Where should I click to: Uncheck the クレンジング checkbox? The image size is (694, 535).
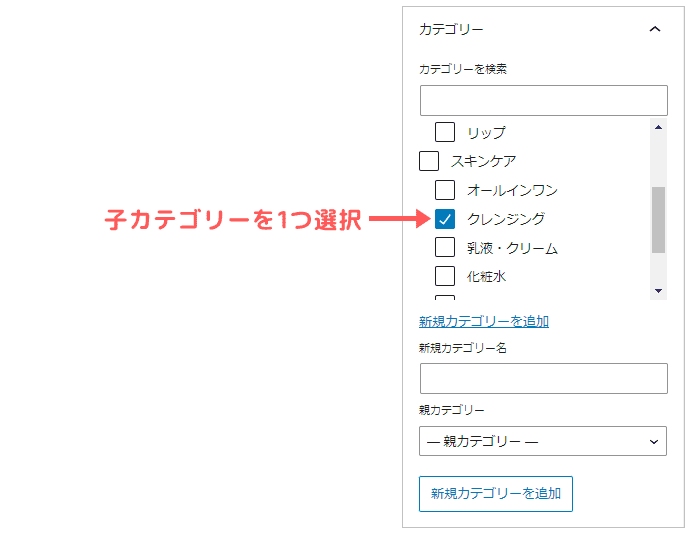[x=445, y=219]
